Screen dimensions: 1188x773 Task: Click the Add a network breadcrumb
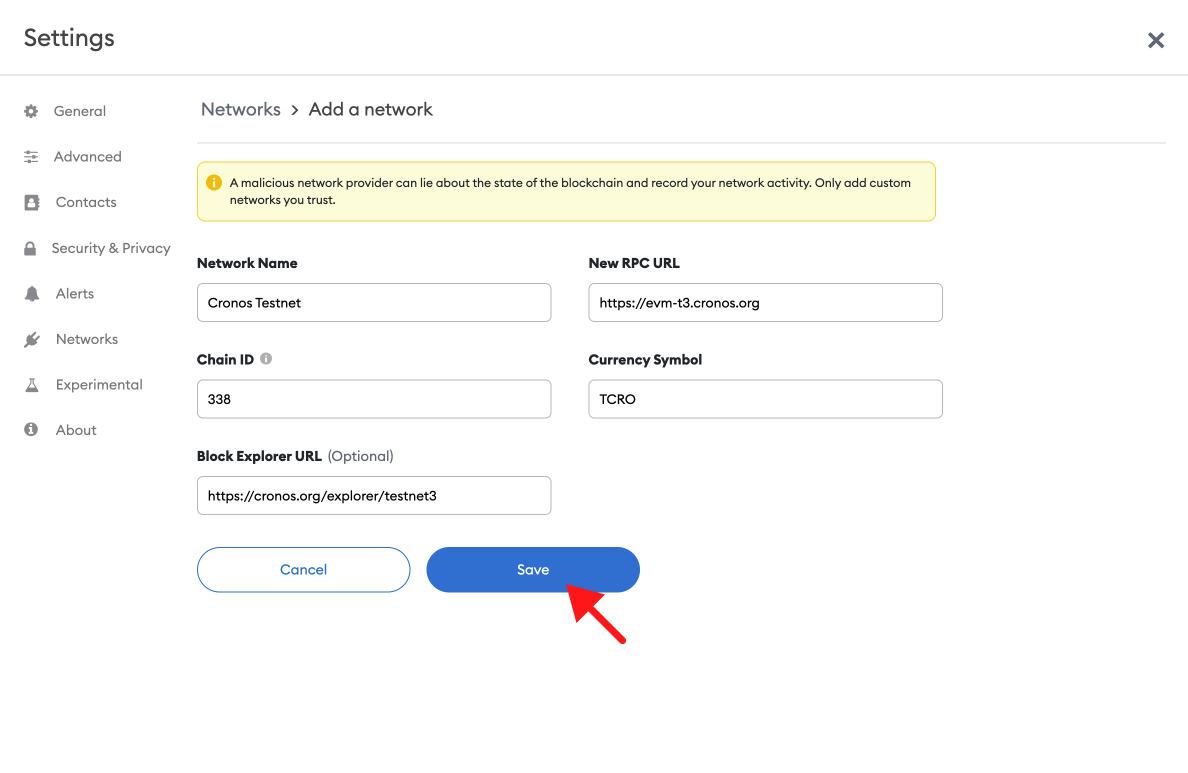pos(370,109)
